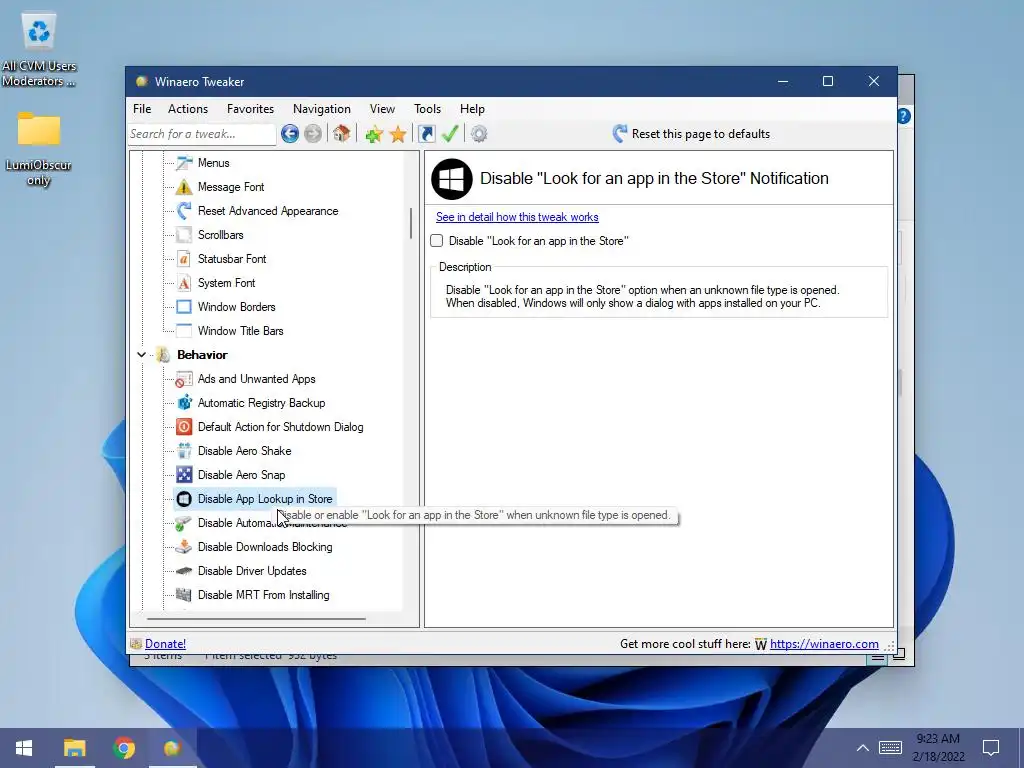This screenshot has height=768, width=1024.
Task: Click the shortcut arrow toolbar icon
Action: (x=426, y=134)
